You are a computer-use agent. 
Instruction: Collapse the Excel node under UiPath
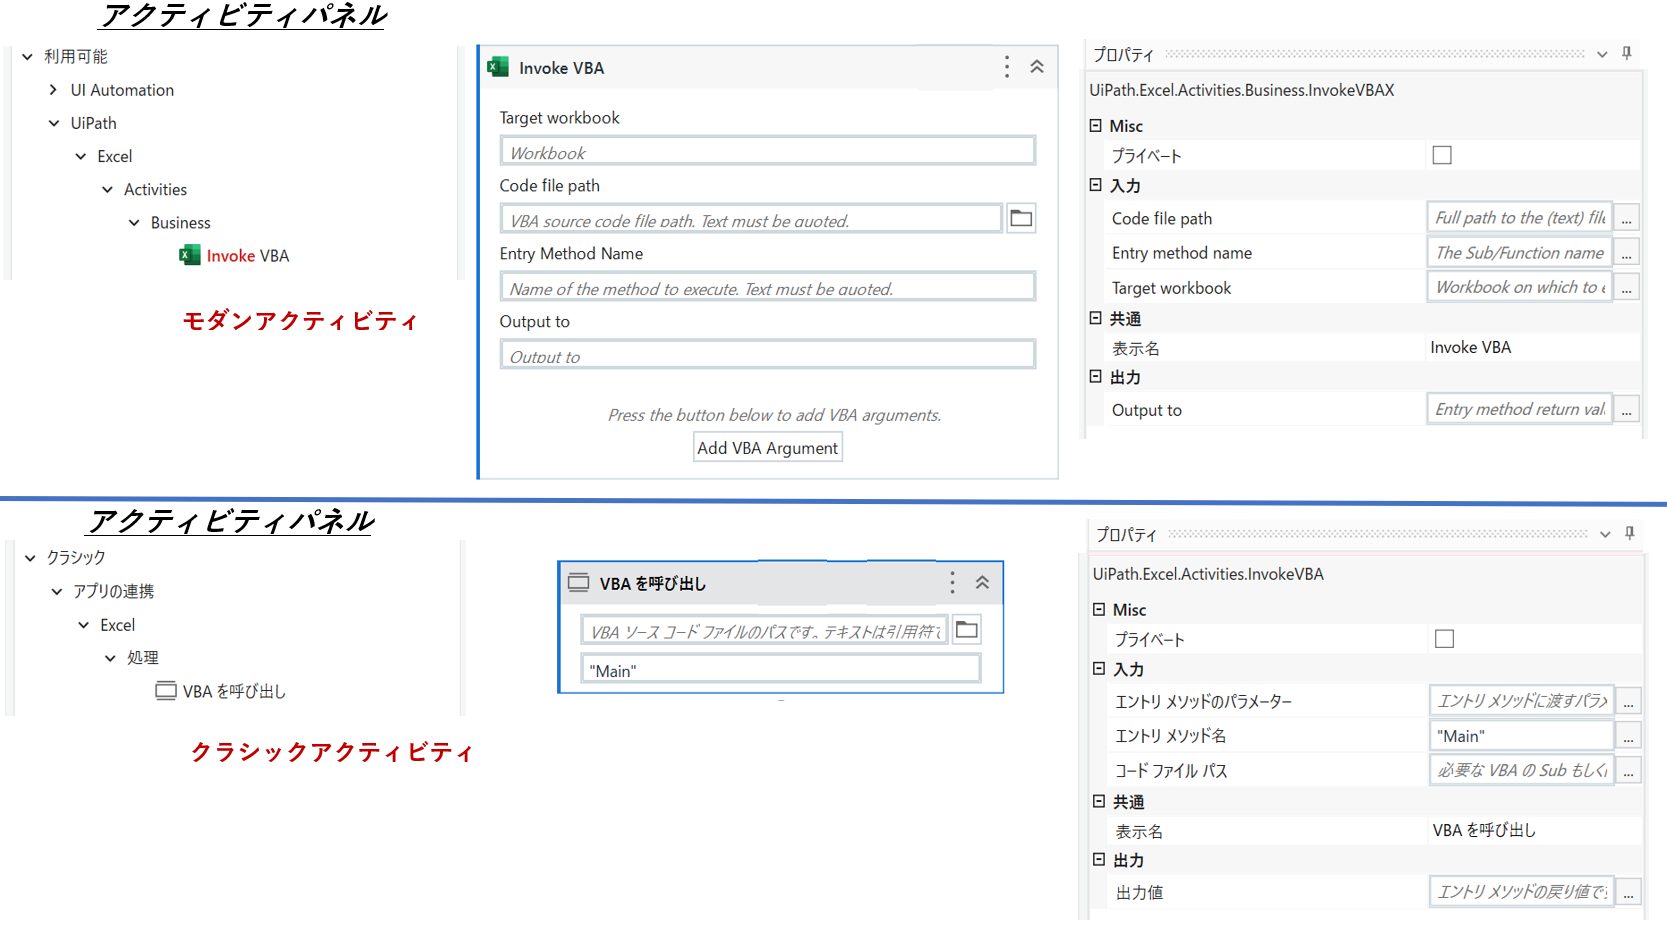tap(81, 156)
